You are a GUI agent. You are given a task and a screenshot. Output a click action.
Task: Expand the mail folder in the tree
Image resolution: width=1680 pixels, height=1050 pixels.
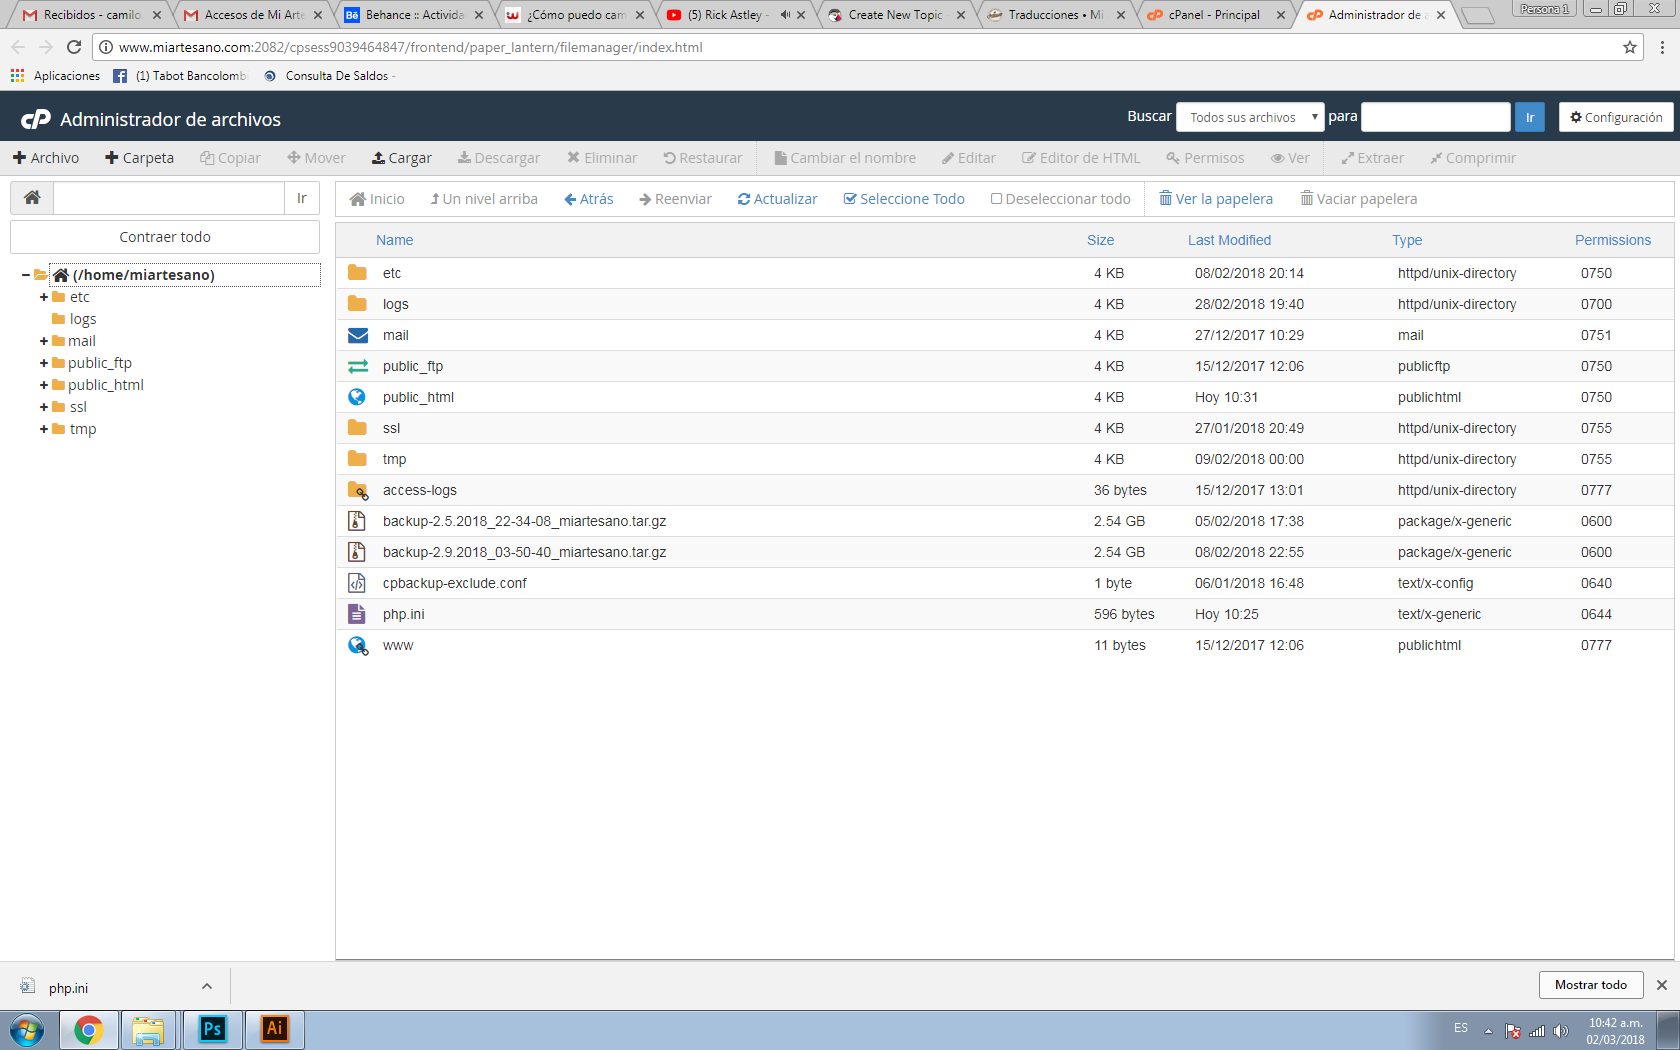click(x=44, y=341)
